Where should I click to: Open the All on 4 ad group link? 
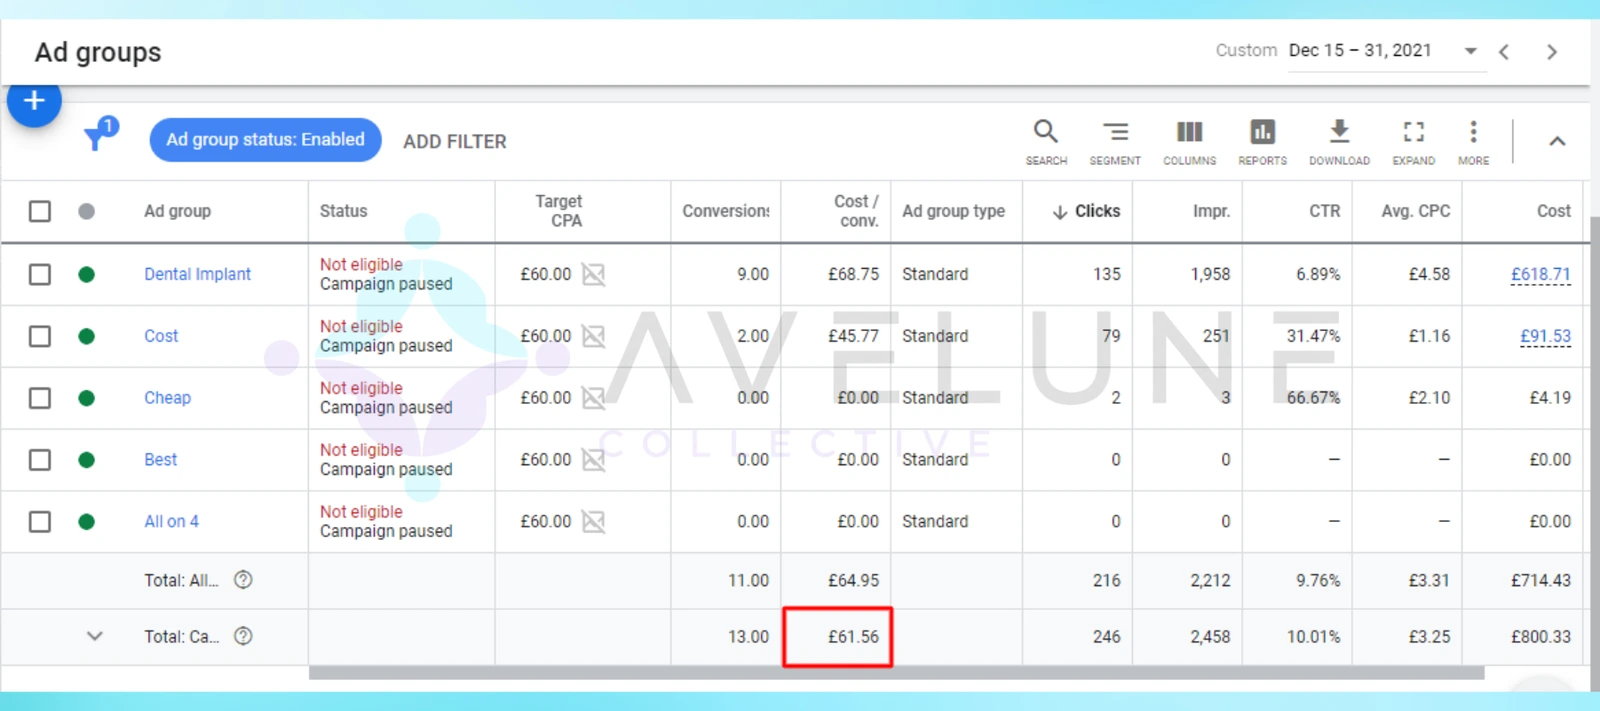(x=171, y=521)
